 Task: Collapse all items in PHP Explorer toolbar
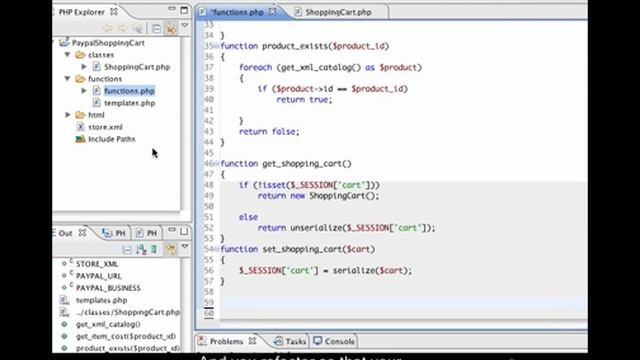click(156, 28)
